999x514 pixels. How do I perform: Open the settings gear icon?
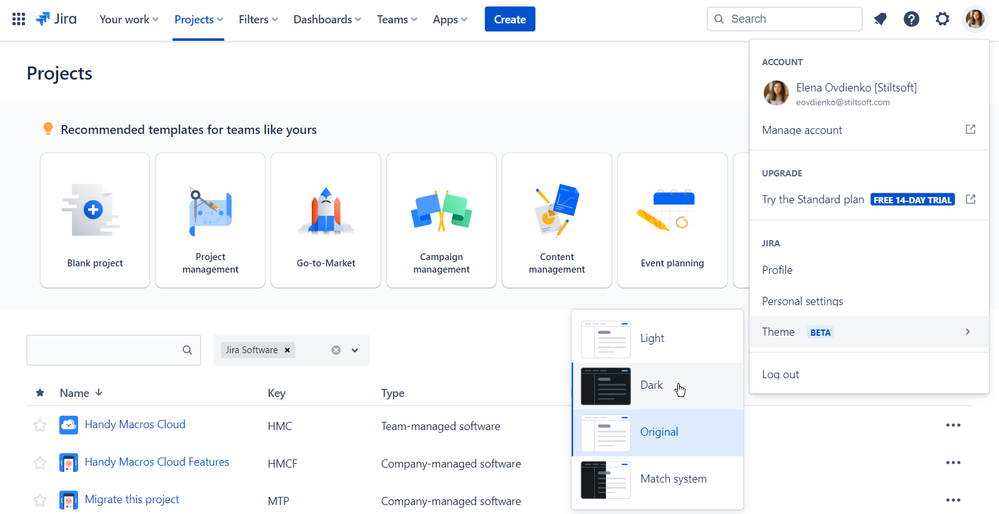coord(942,19)
